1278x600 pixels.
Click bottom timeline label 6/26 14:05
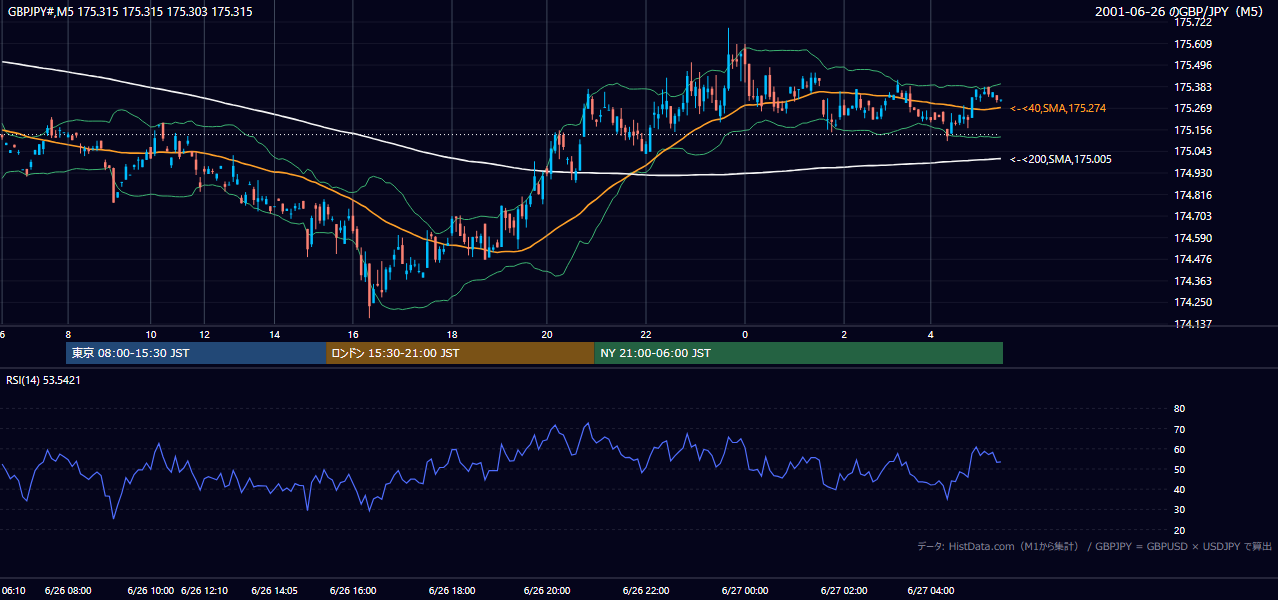tap(274, 591)
